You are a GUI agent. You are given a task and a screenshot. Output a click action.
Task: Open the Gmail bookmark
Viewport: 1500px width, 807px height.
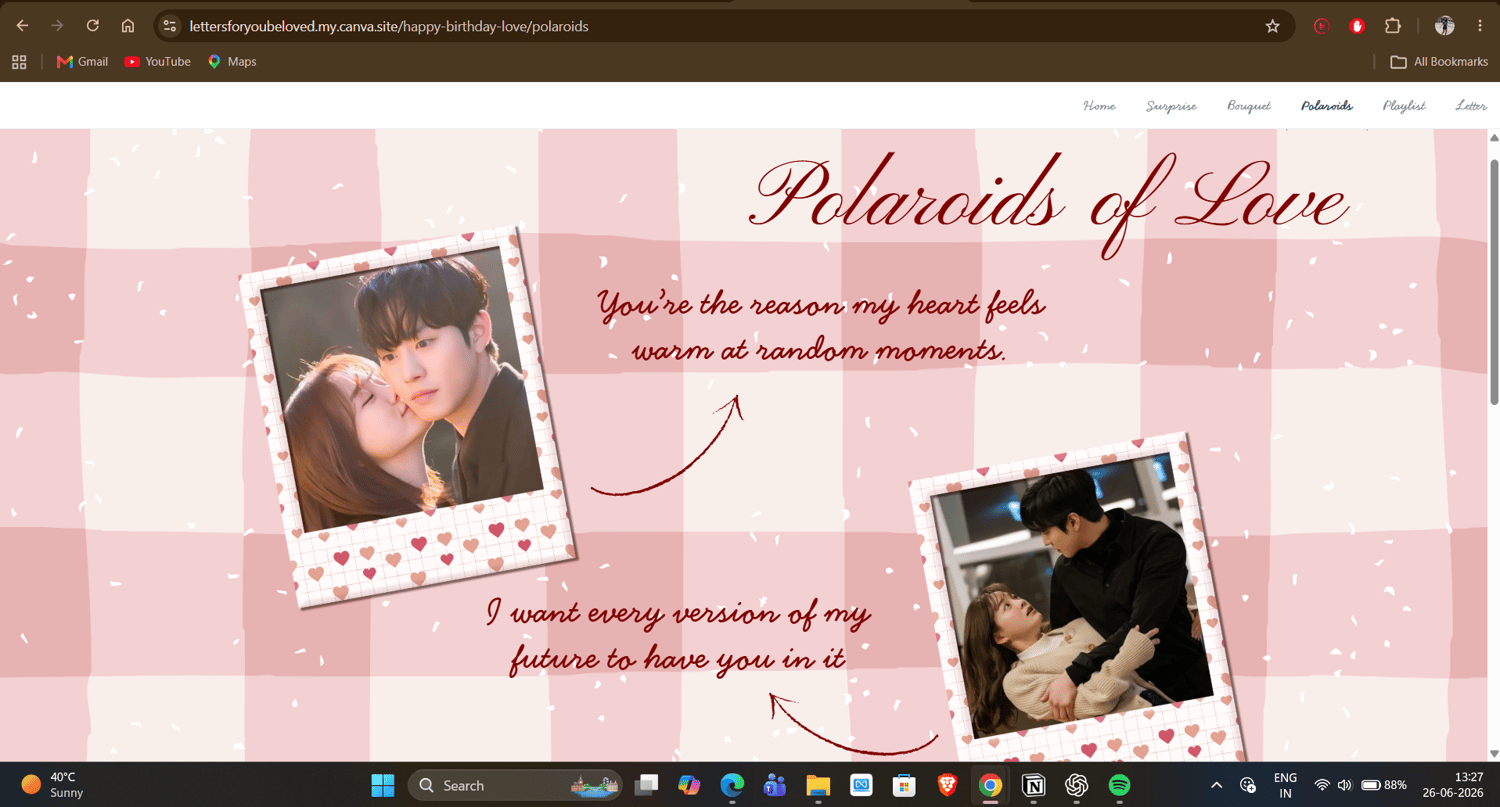click(82, 62)
